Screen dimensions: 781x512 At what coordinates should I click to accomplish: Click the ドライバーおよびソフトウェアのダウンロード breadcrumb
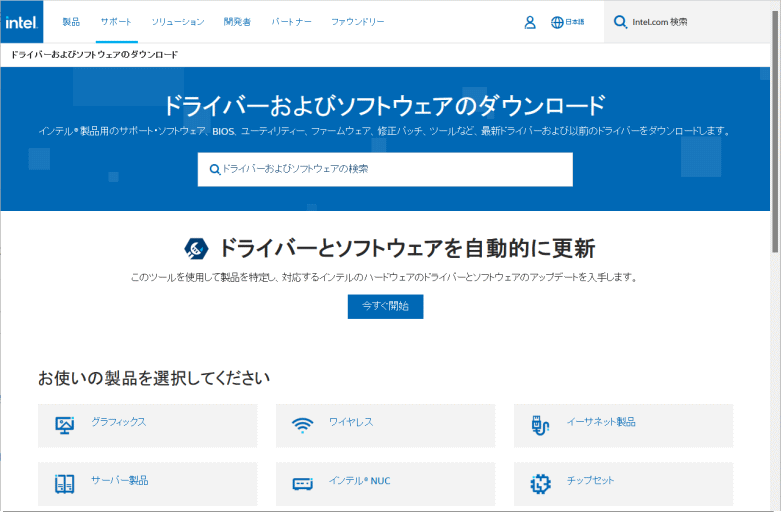click(x=95, y=55)
